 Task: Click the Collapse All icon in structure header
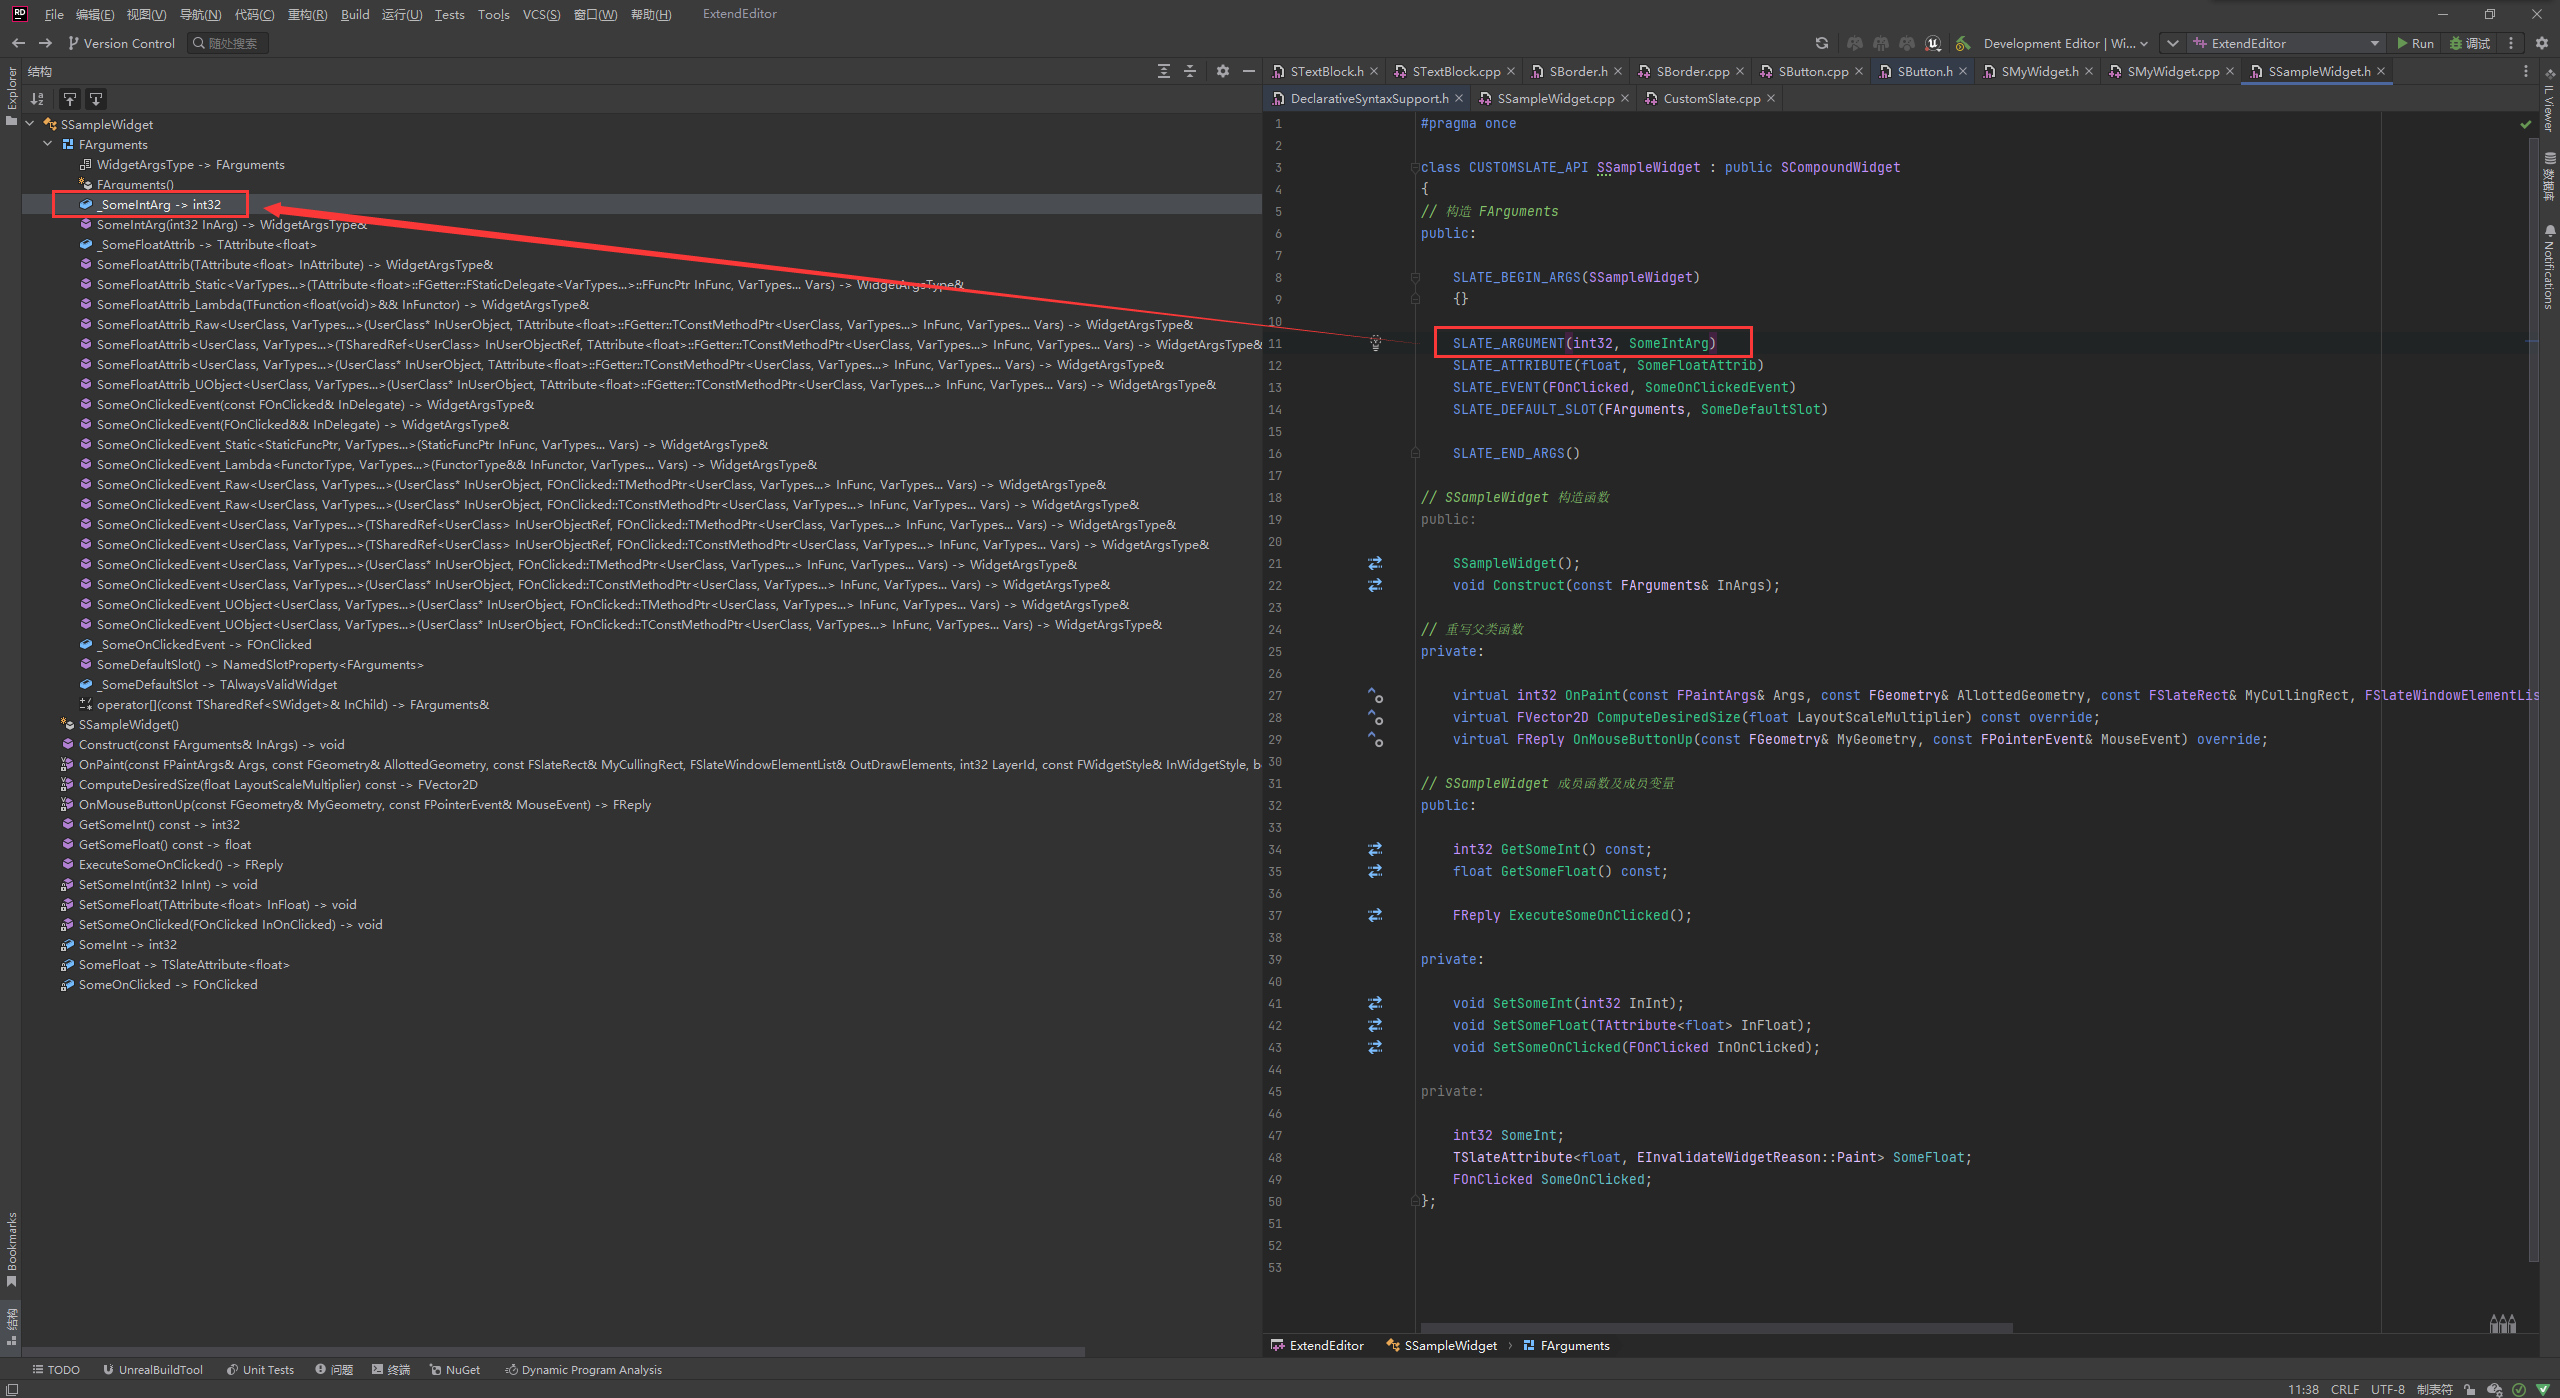pos(1190,71)
